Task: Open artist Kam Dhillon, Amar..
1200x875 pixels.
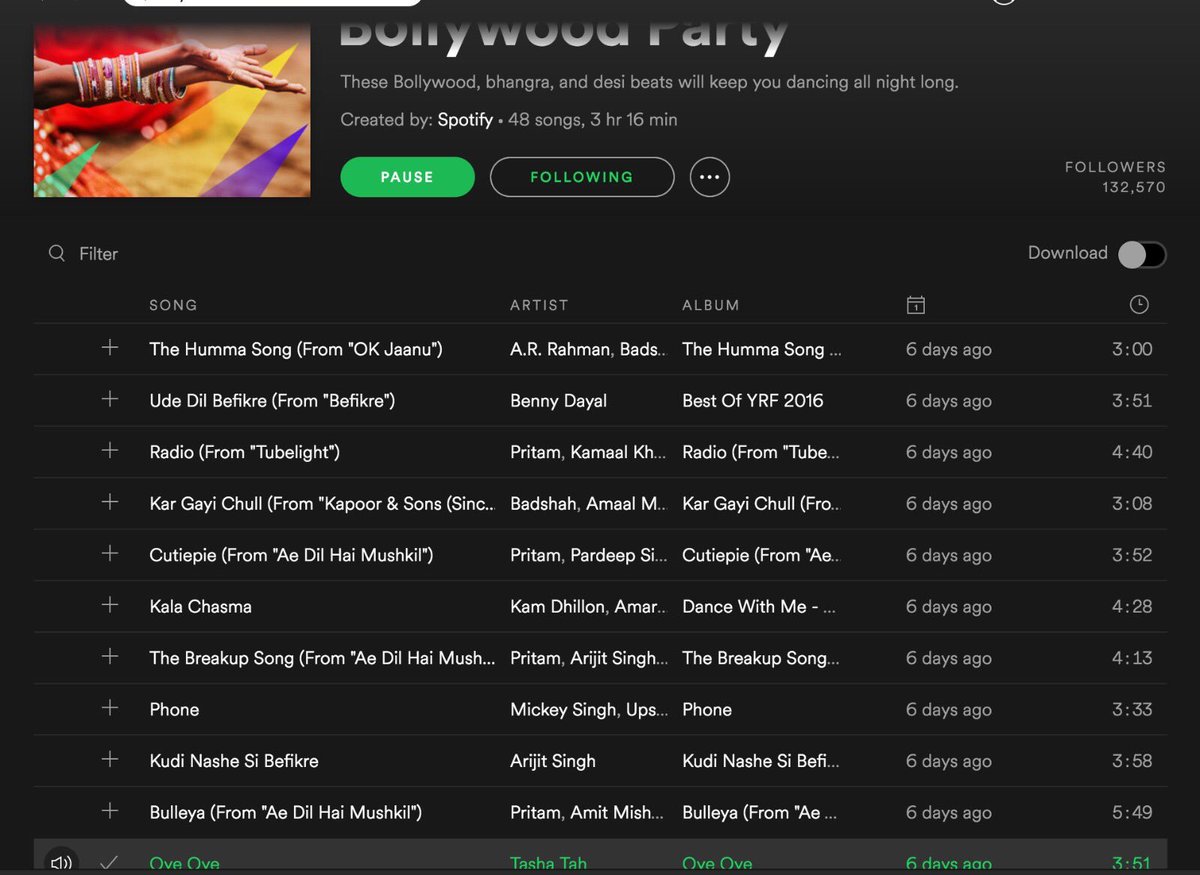Action: [588, 607]
